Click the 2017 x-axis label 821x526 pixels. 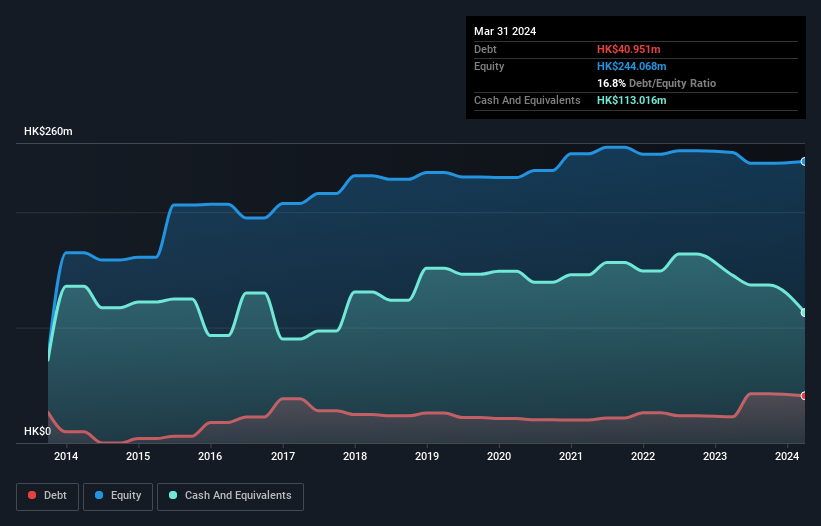click(x=283, y=456)
